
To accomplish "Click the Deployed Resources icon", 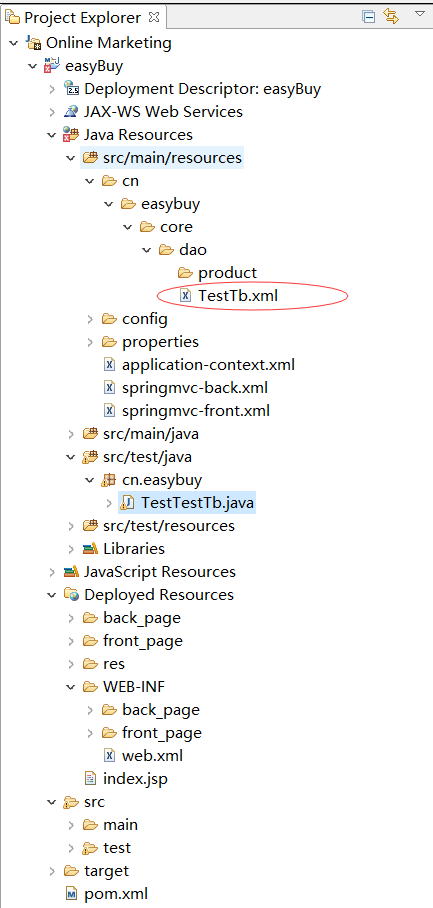I will [72, 595].
